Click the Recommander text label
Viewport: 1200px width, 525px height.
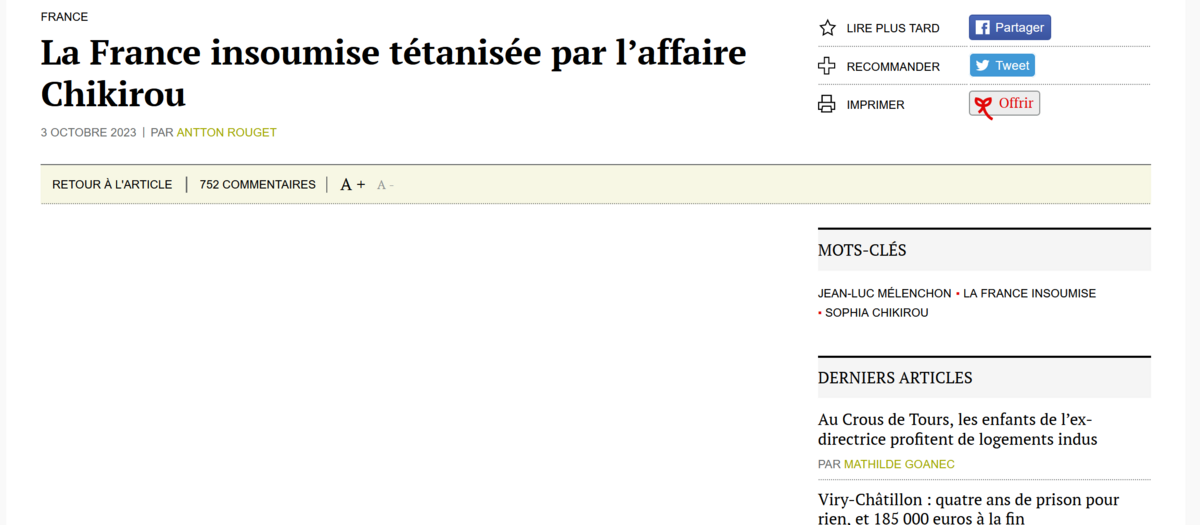(892, 67)
